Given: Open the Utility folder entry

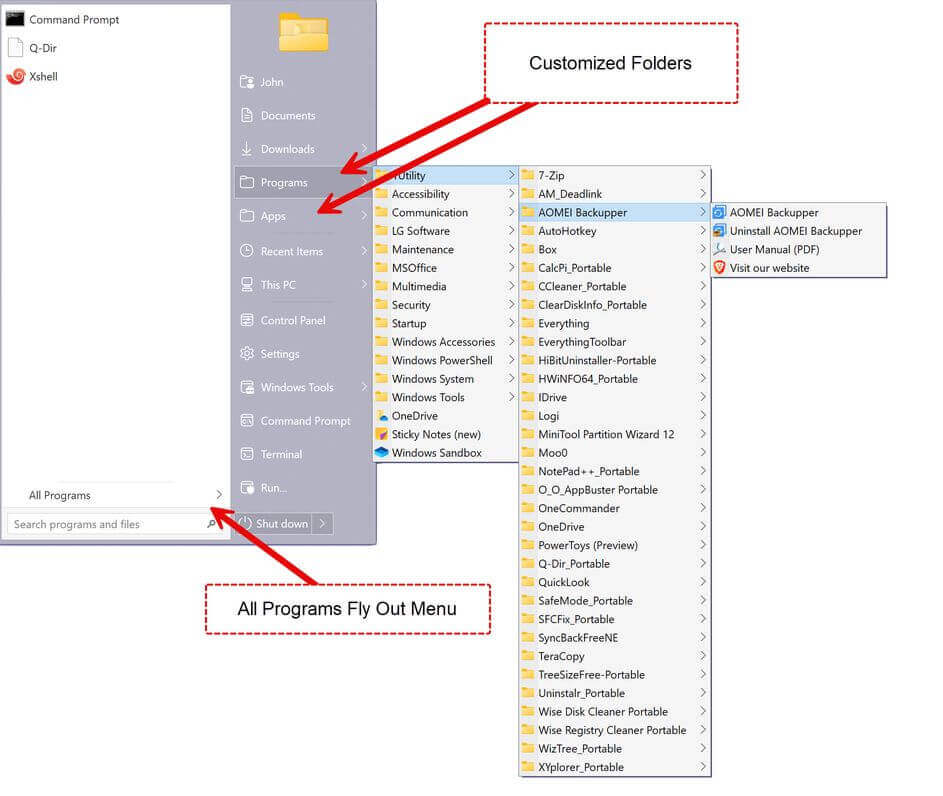Looking at the screenshot, I should (446, 175).
